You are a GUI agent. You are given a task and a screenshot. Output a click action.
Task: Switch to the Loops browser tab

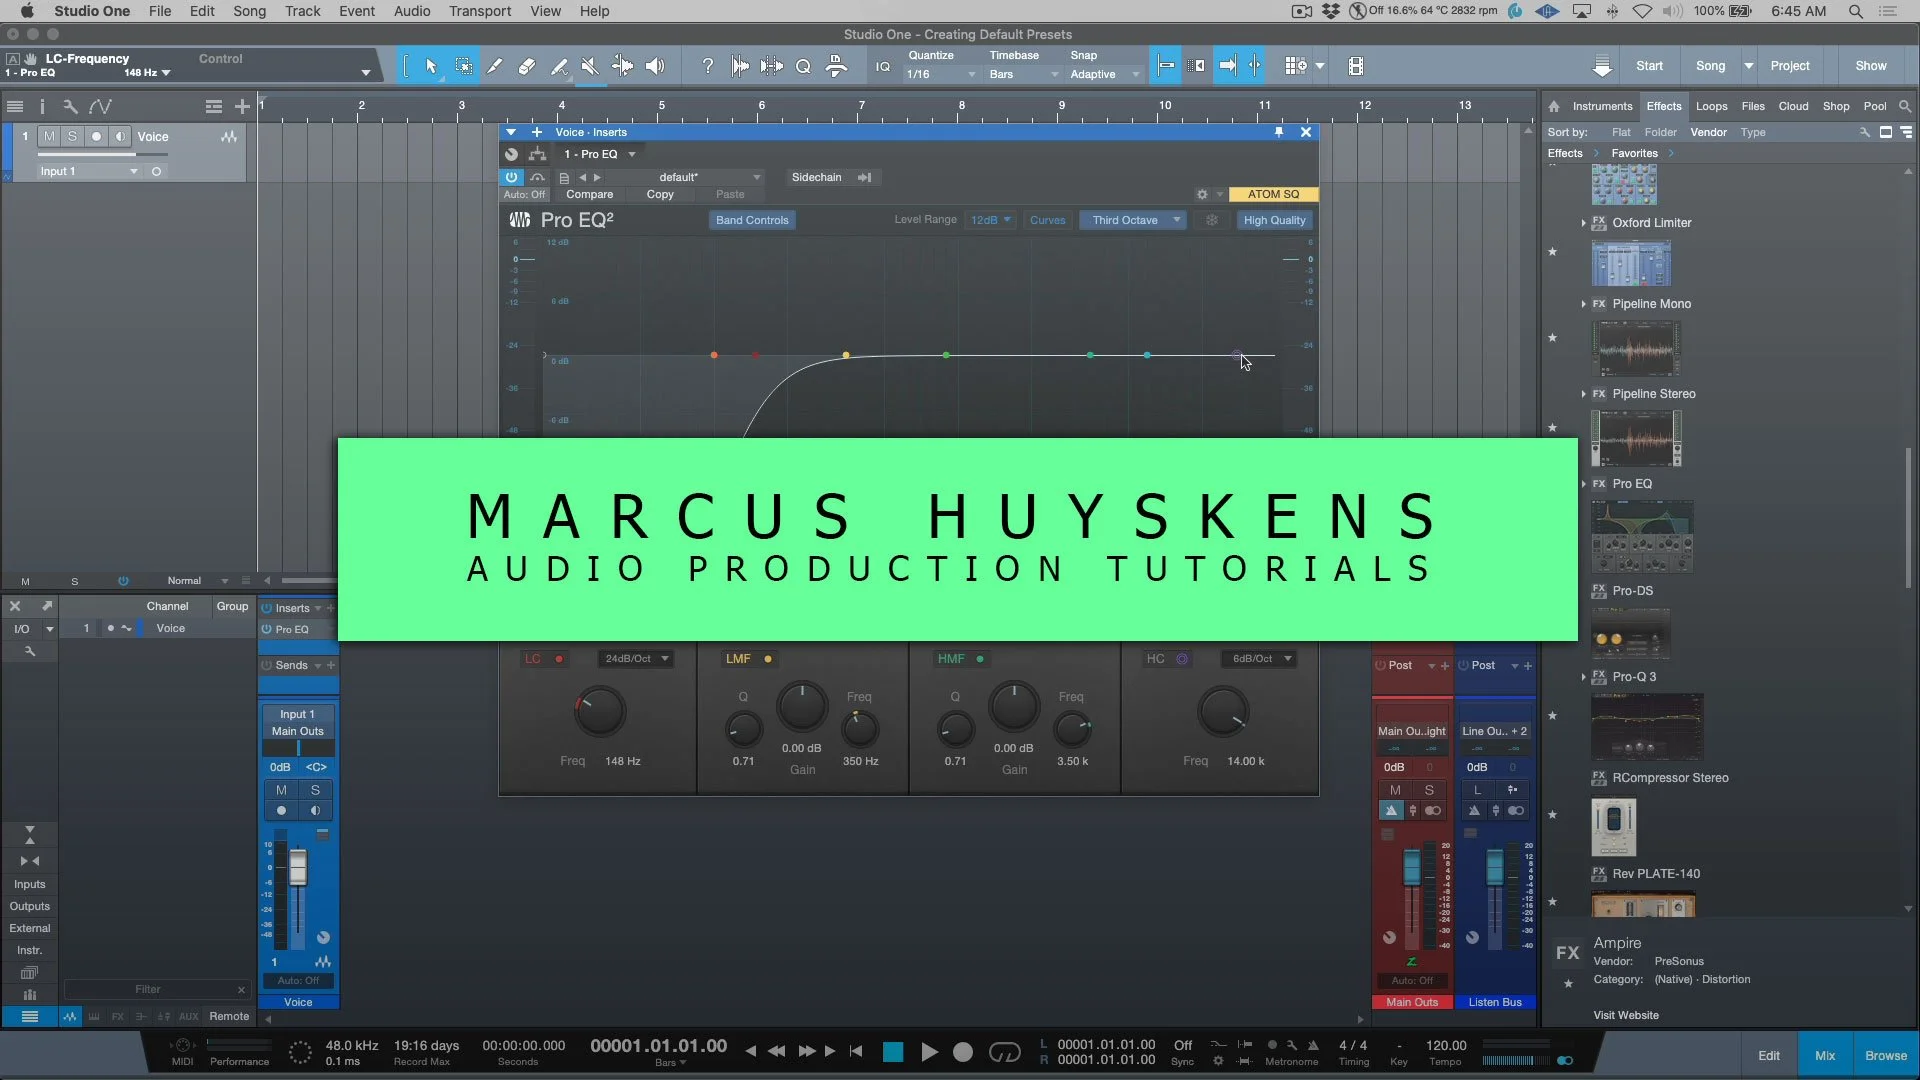pyautogui.click(x=1711, y=106)
